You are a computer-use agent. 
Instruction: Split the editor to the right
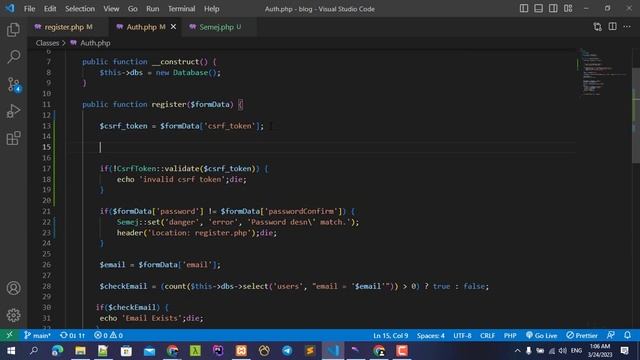(x=612, y=27)
